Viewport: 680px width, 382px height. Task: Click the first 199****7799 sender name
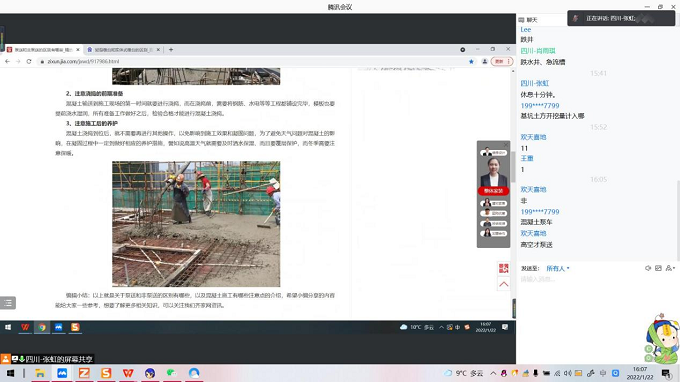(x=540, y=105)
